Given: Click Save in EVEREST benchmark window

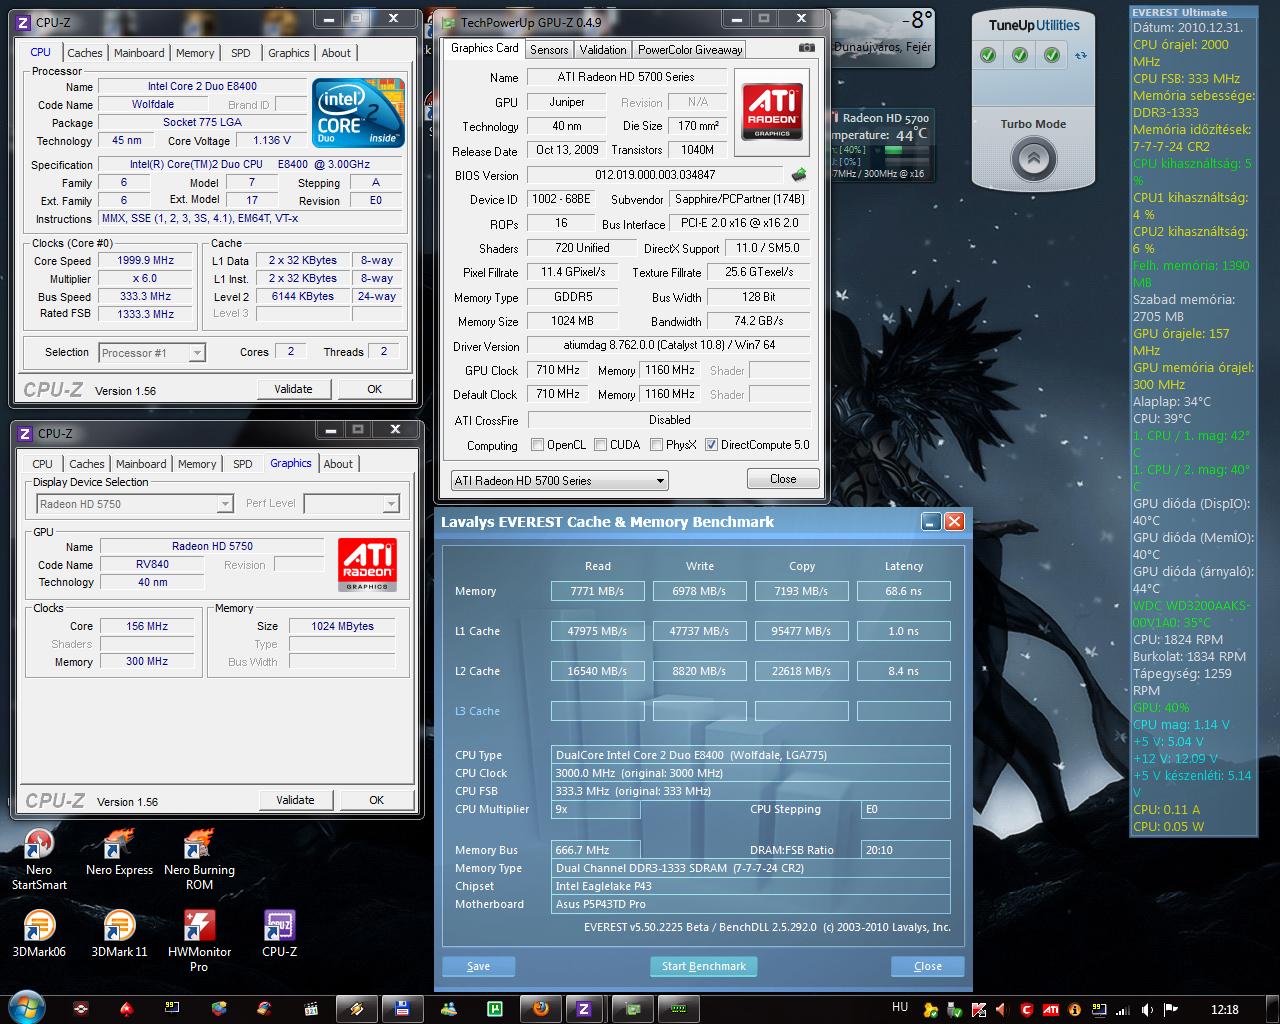Looking at the screenshot, I should [x=479, y=966].
